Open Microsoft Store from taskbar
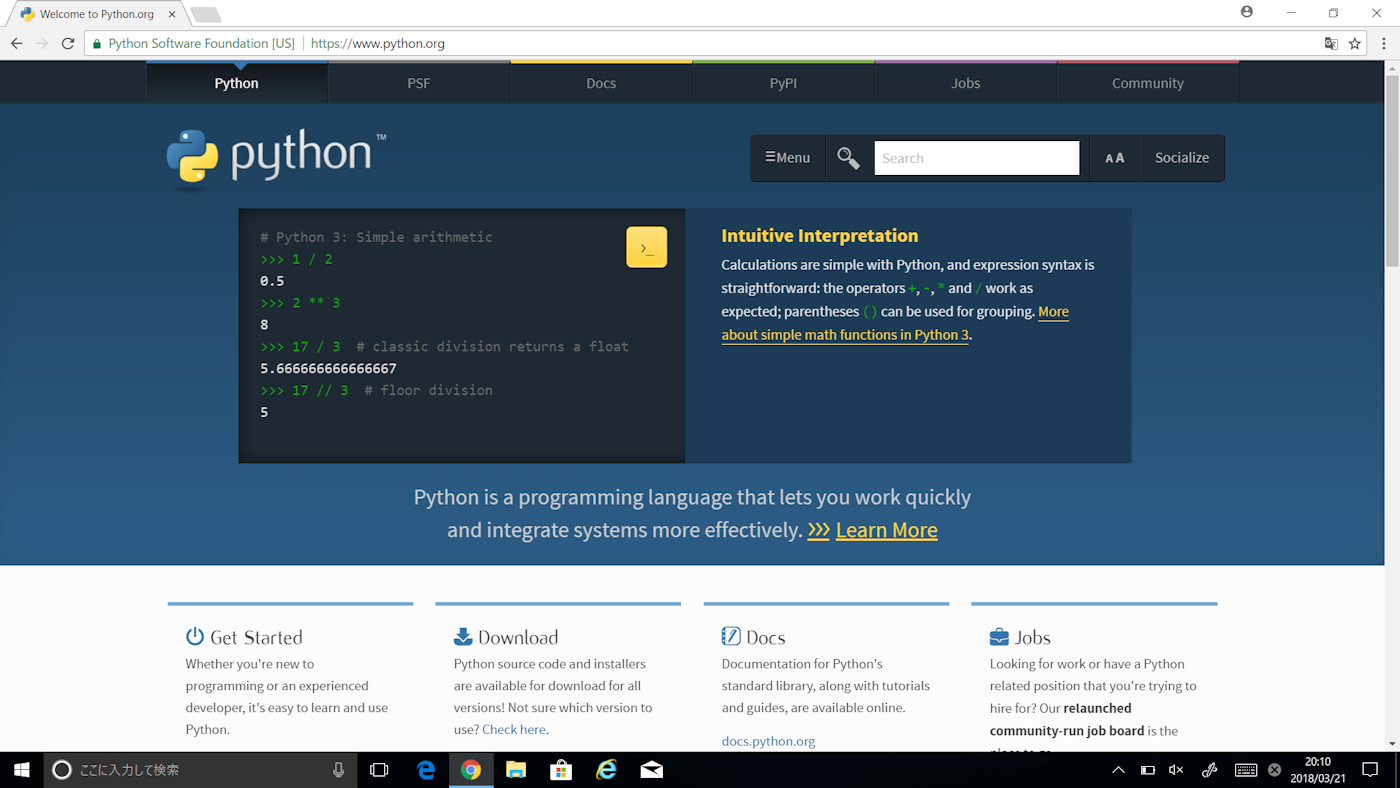The image size is (1400, 788). (x=561, y=770)
